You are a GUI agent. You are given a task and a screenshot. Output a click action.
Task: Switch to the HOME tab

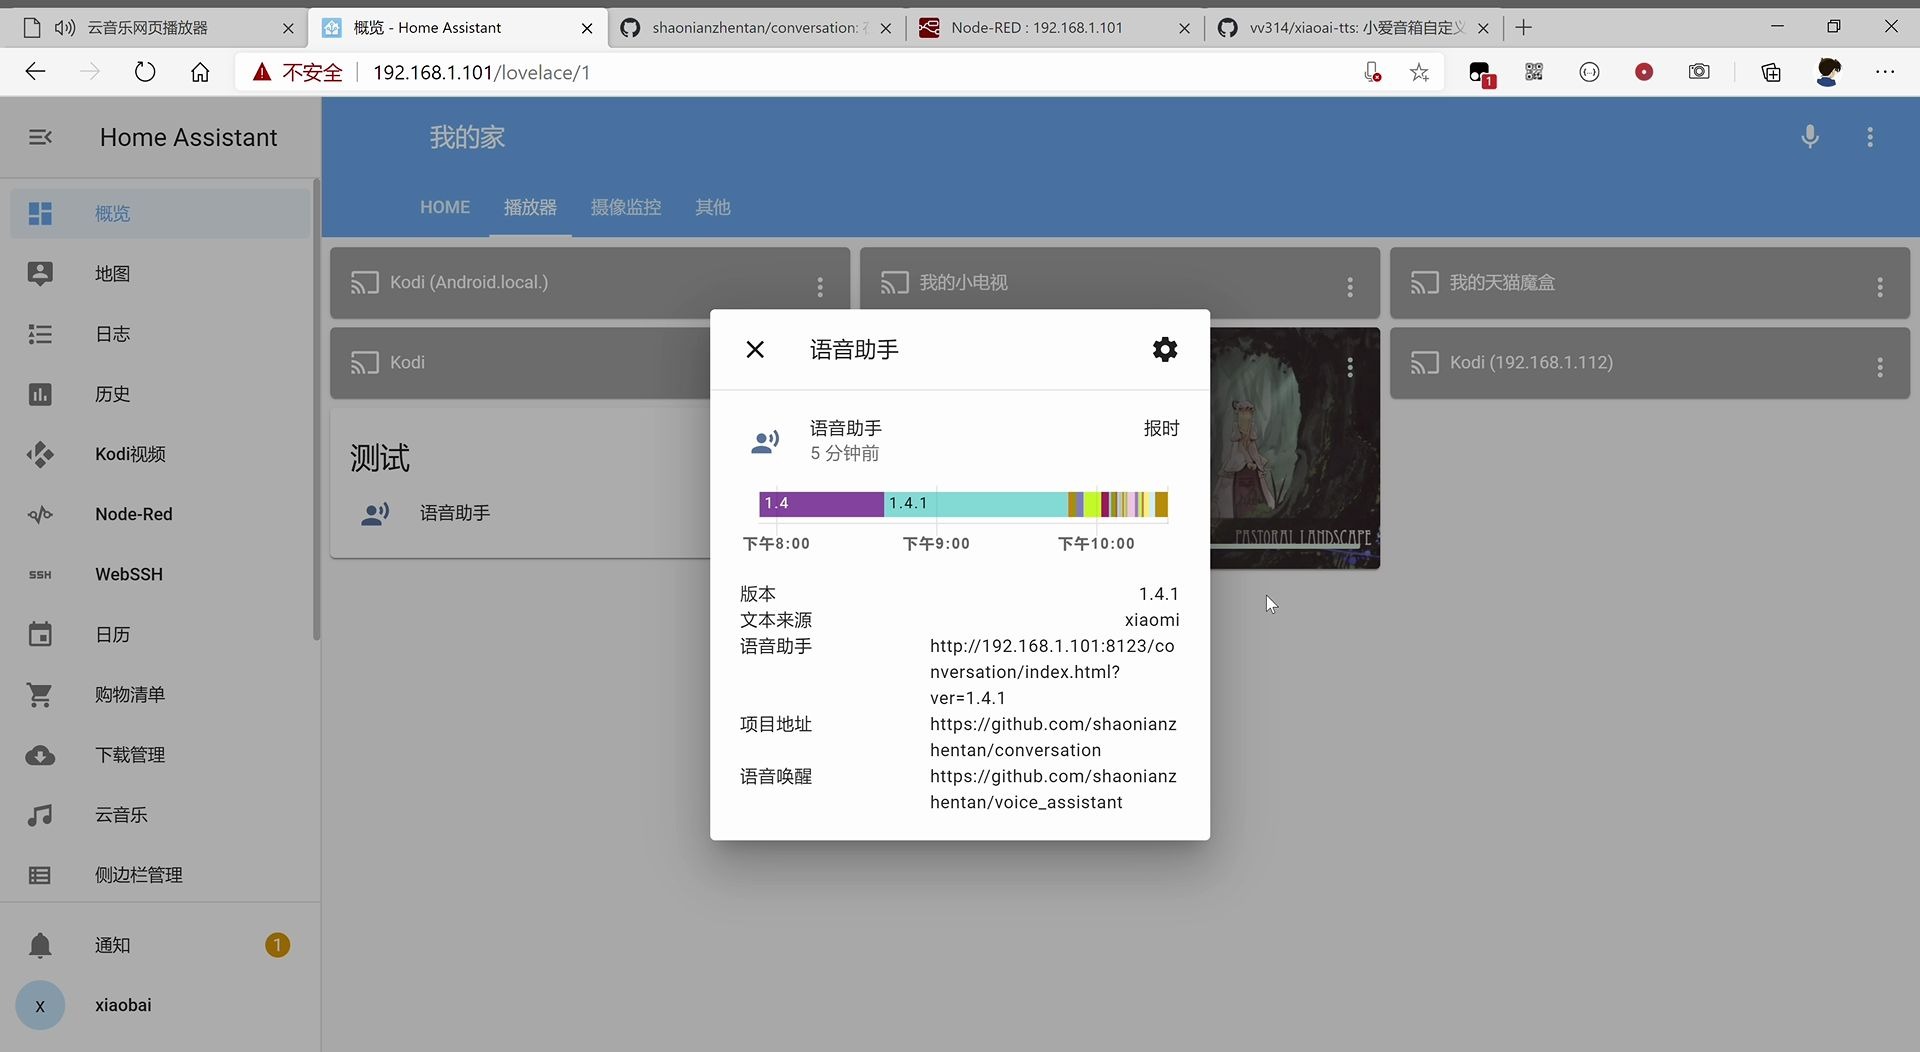click(445, 207)
